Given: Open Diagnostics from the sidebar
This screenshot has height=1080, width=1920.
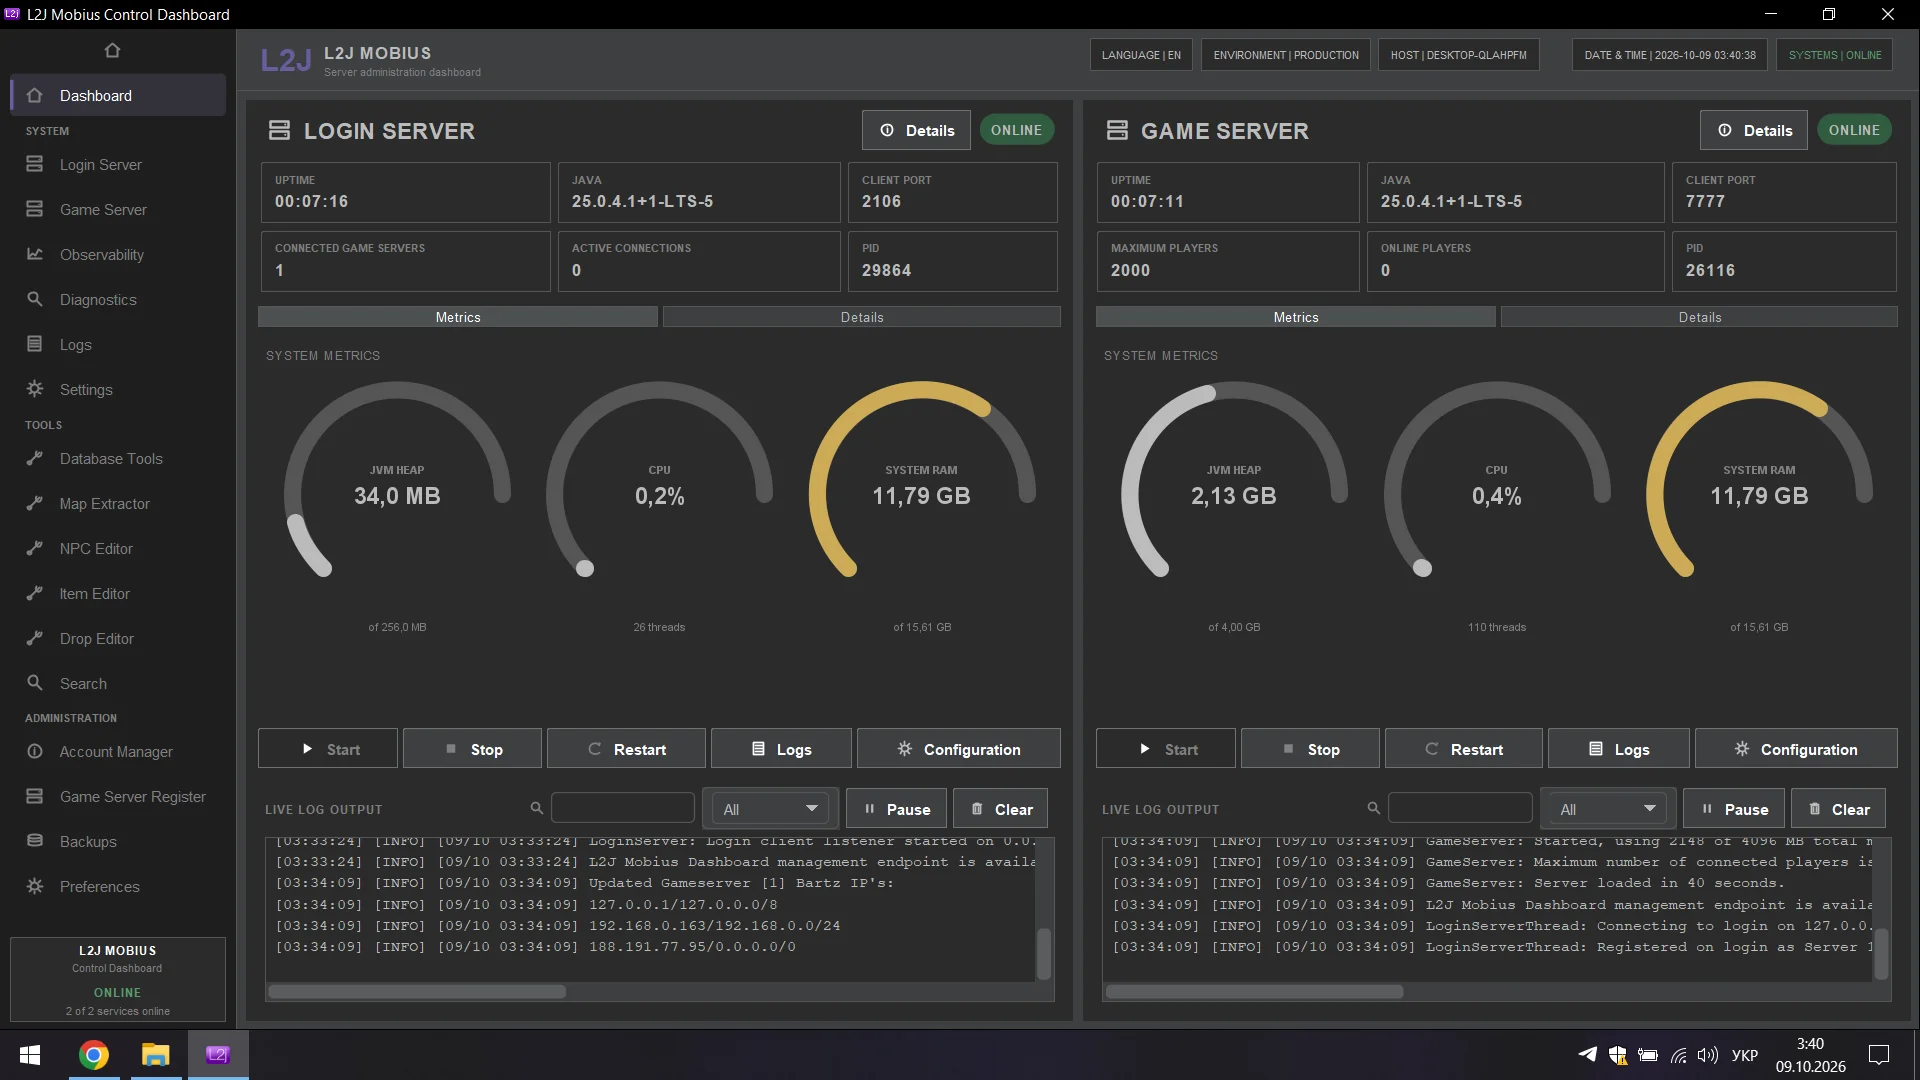Looking at the screenshot, I should pyautogui.click(x=118, y=300).
